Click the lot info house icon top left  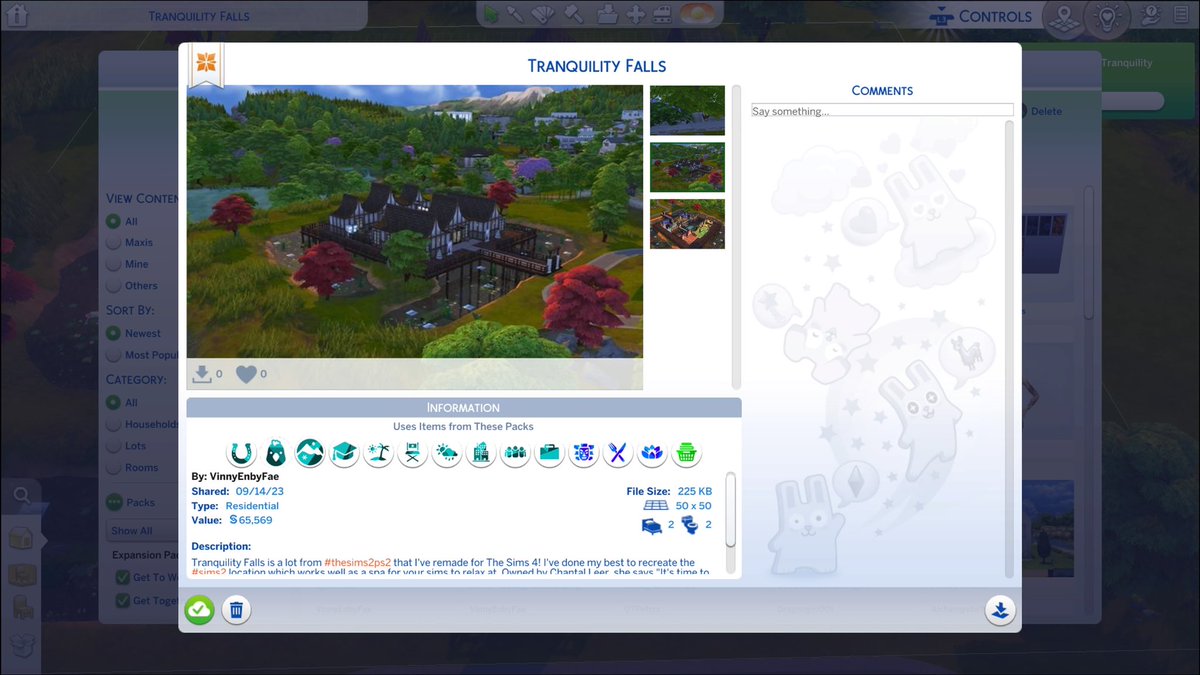tap(17, 14)
